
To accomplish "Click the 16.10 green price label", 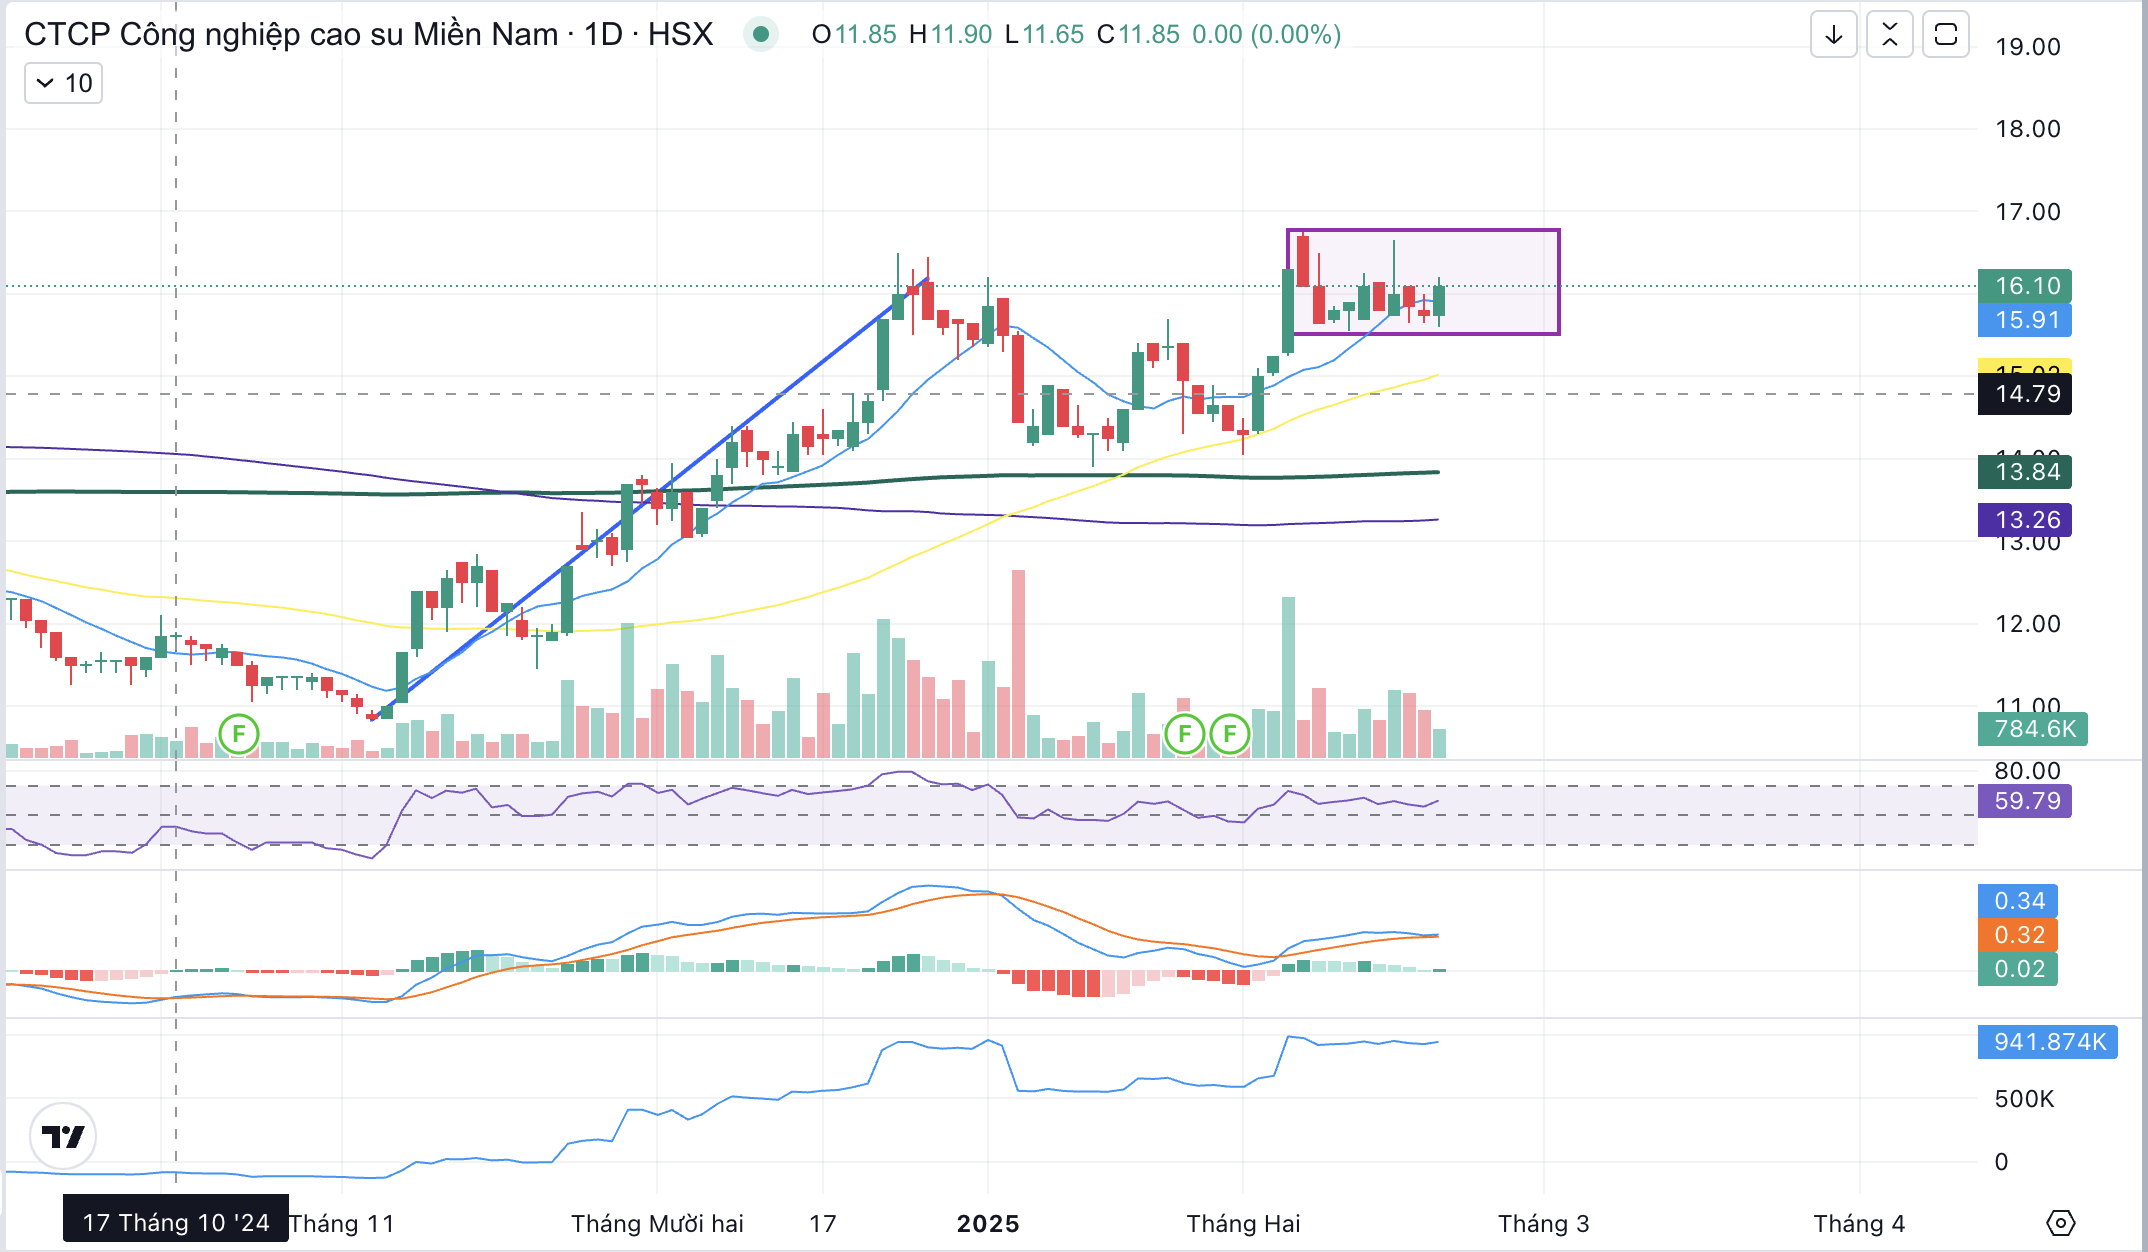I will tap(2024, 286).
